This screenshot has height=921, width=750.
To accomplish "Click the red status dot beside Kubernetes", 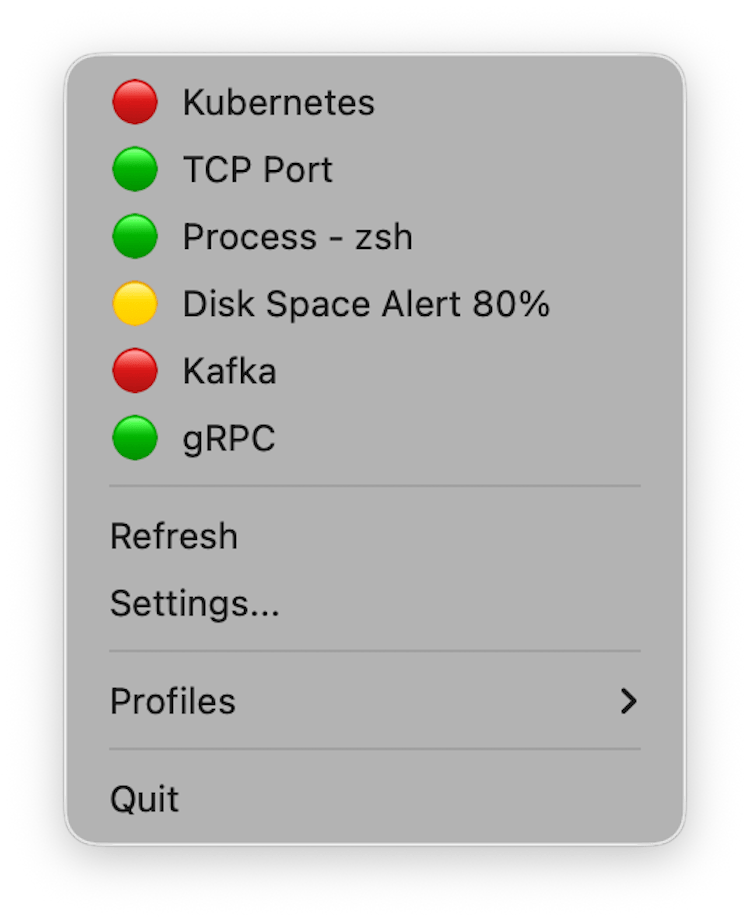I will pos(134,103).
